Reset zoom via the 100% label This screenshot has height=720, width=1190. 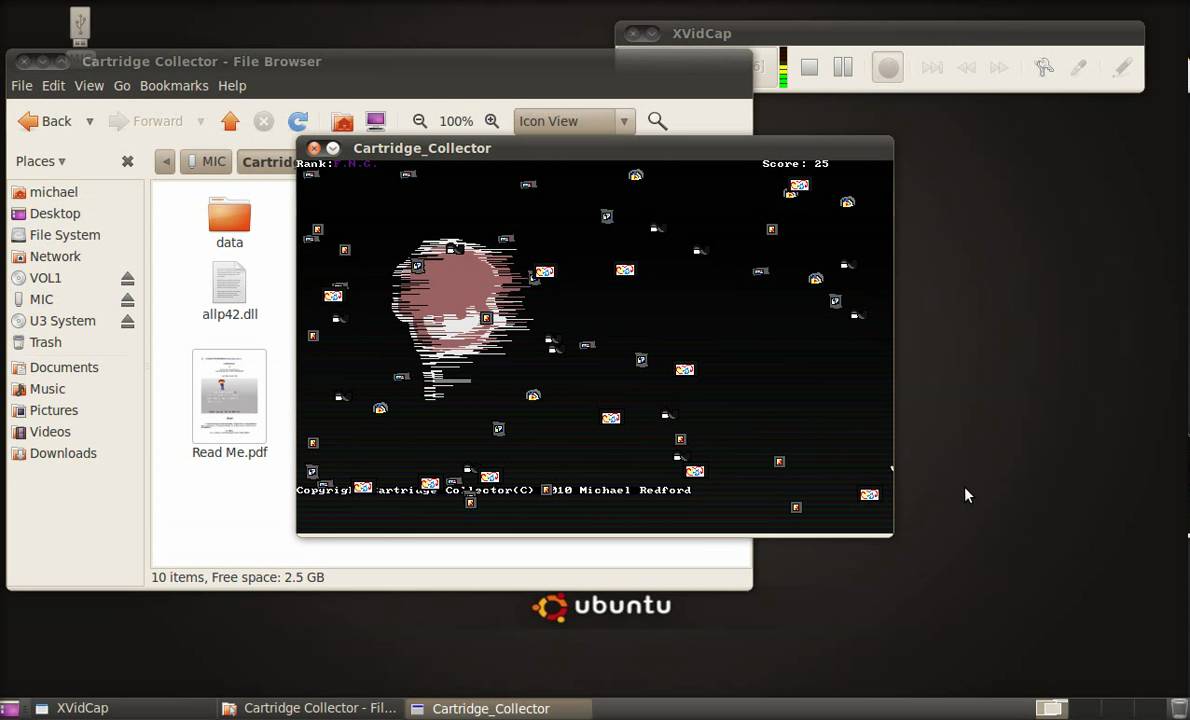(x=456, y=121)
